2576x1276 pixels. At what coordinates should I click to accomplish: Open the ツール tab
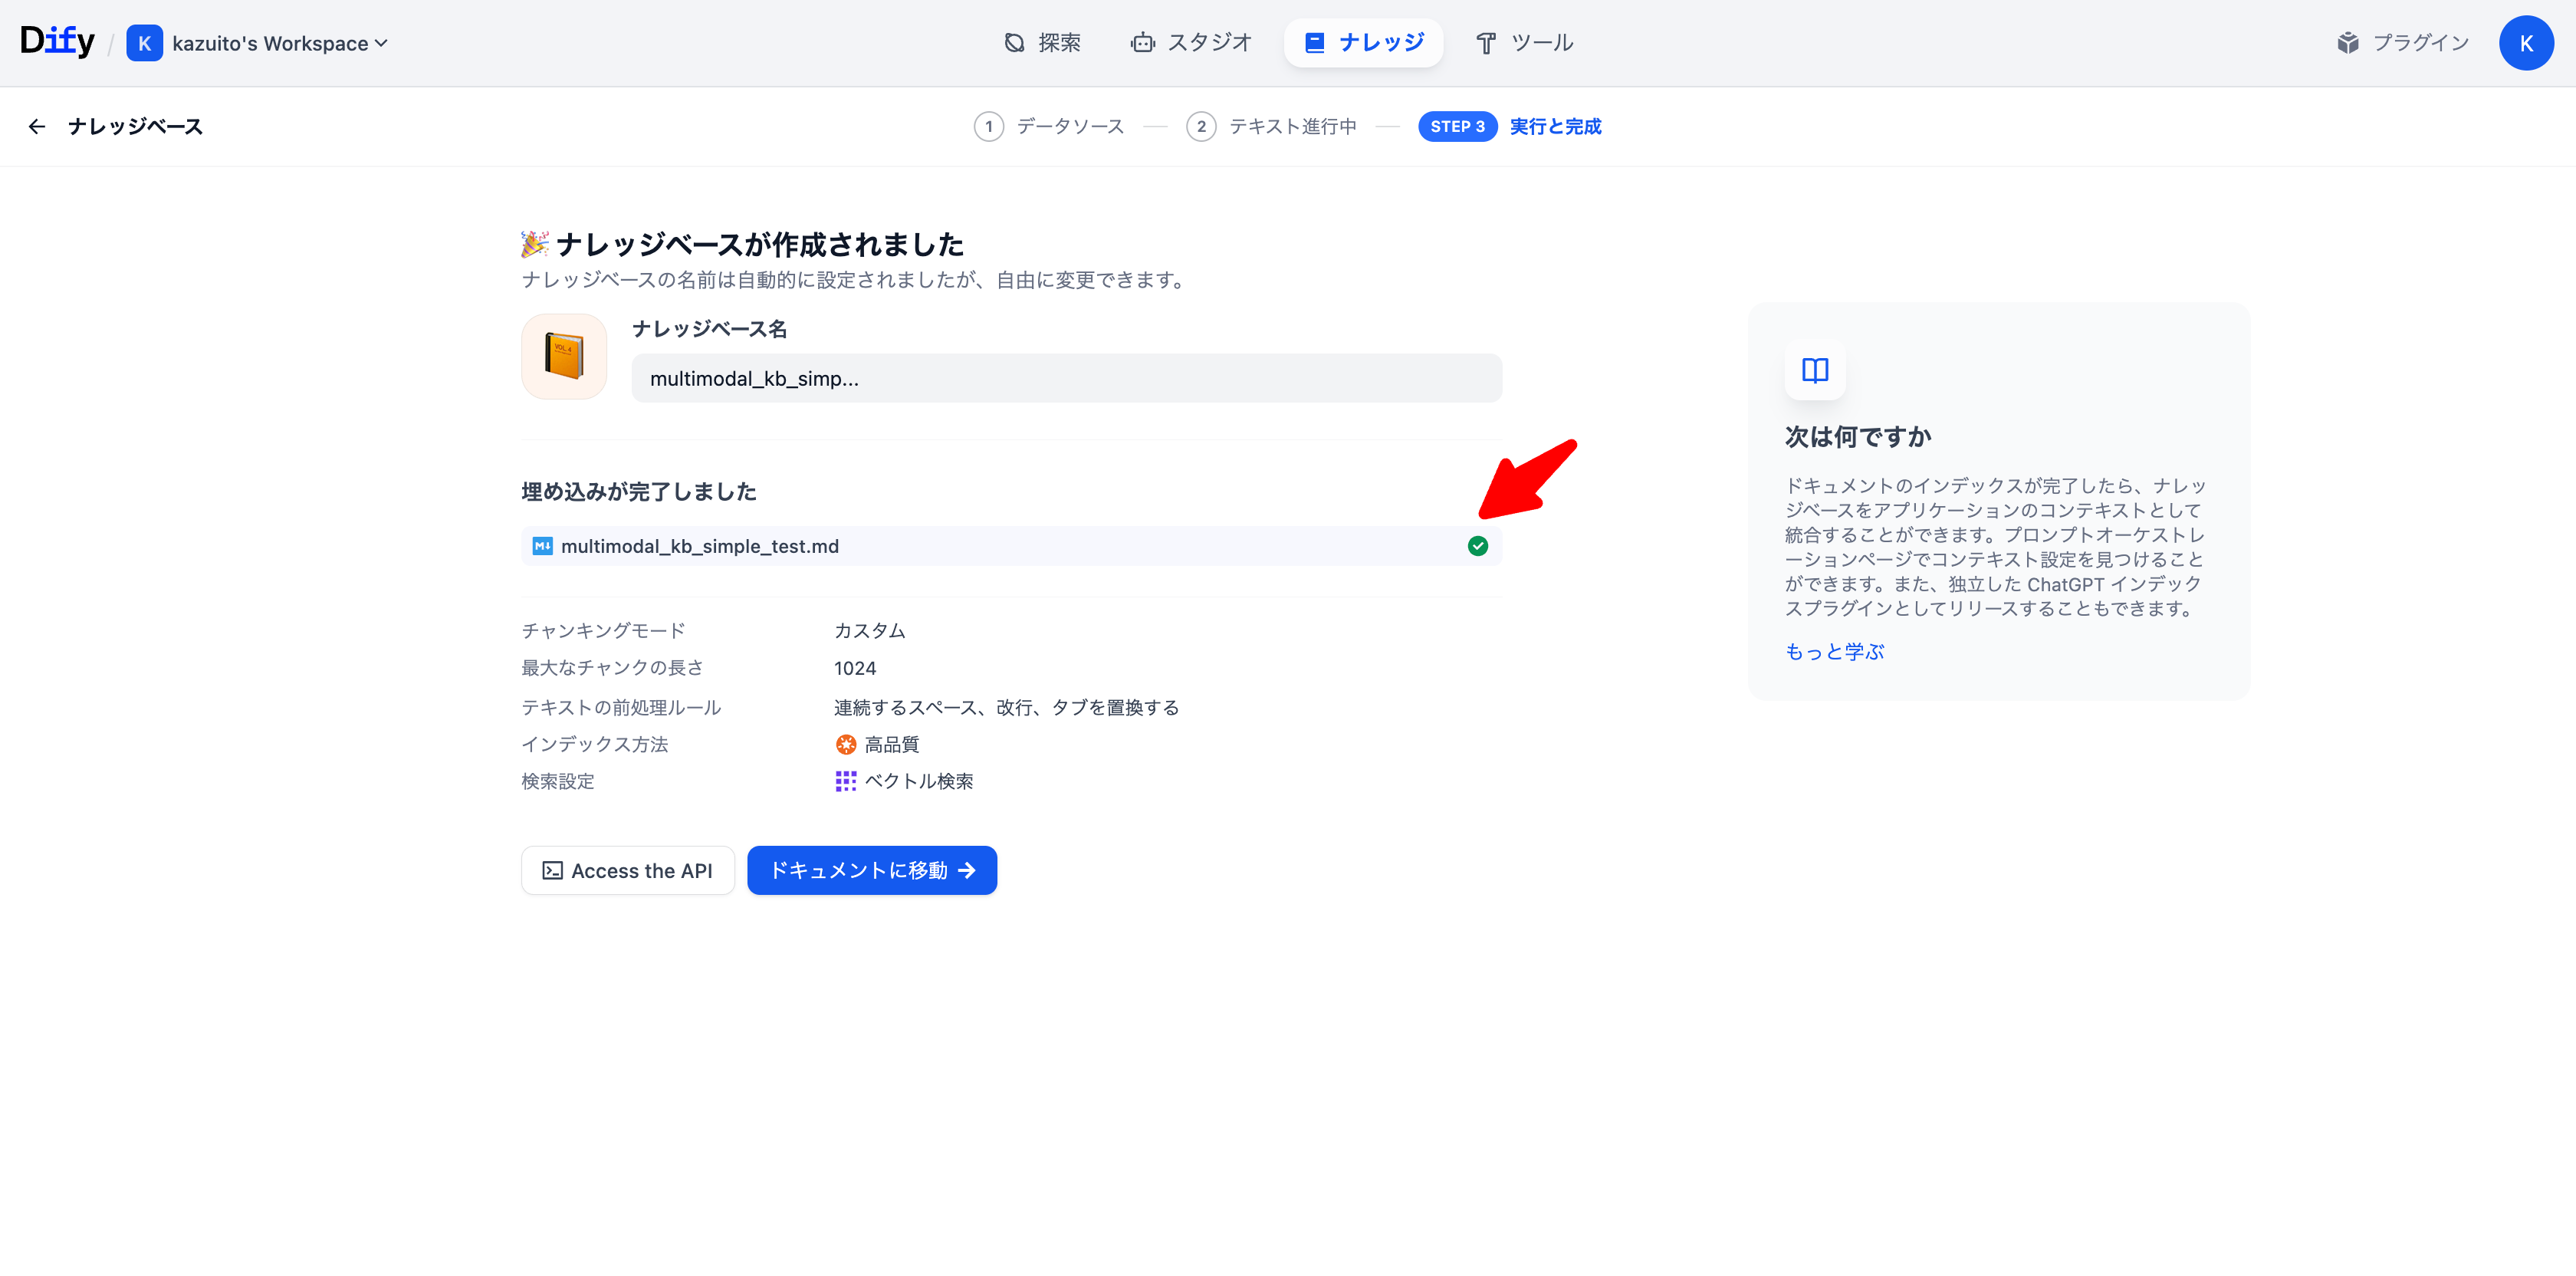(1525, 43)
